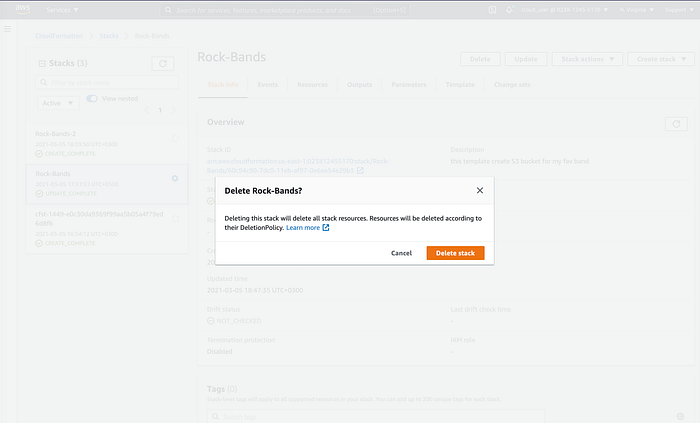Switch to the Template tab
This screenshot has height=423, width=700.
pos(460,85)
